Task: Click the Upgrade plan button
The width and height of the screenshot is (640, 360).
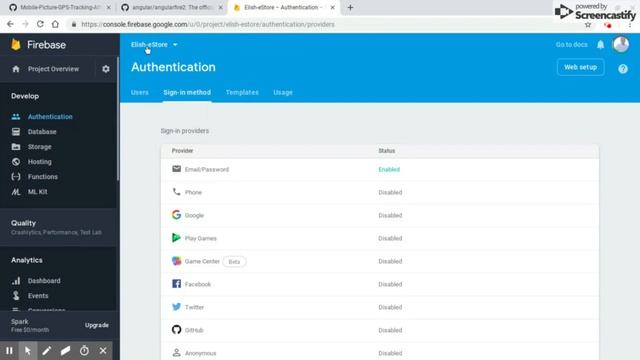Action: (x=97, y=325)
